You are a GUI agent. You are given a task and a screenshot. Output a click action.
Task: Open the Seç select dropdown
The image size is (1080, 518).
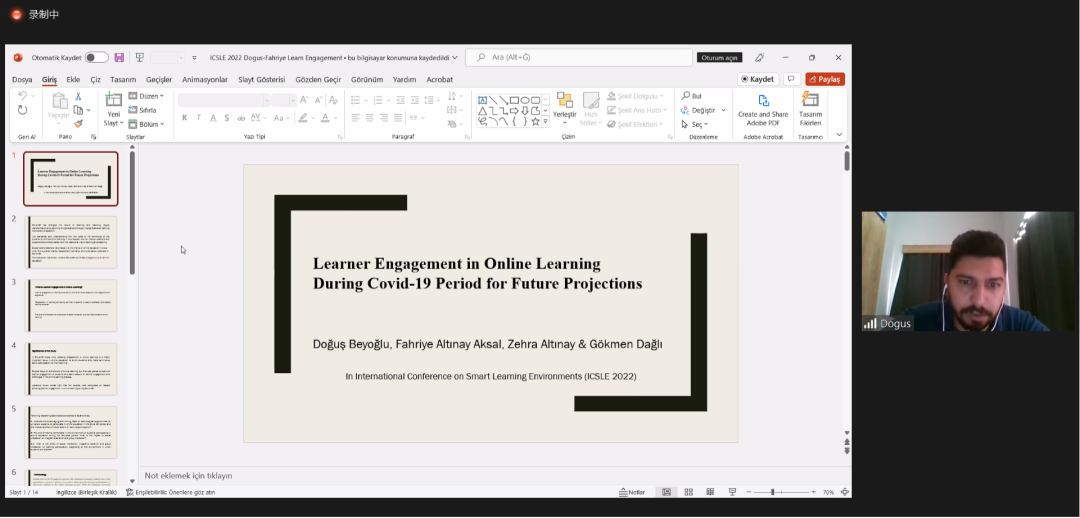tap(697, 124)
